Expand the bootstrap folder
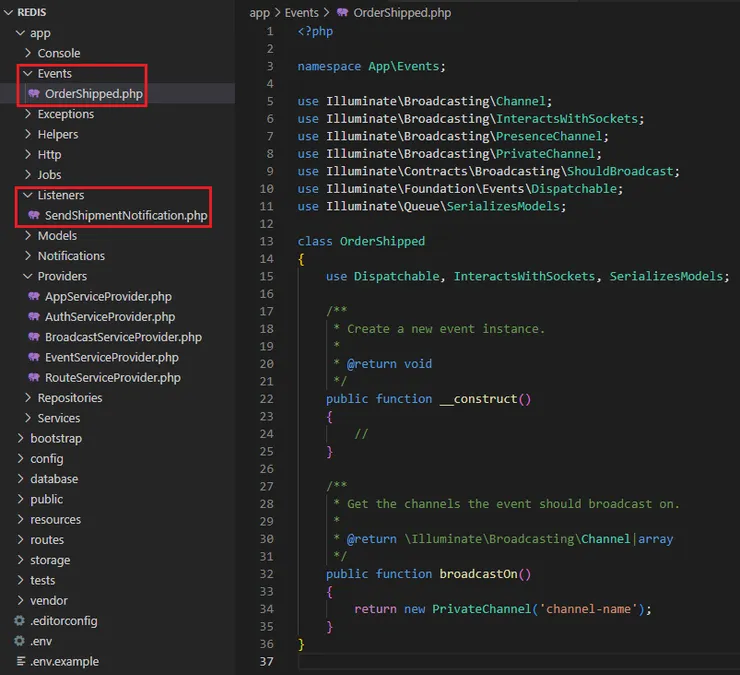 pos(21,439)
